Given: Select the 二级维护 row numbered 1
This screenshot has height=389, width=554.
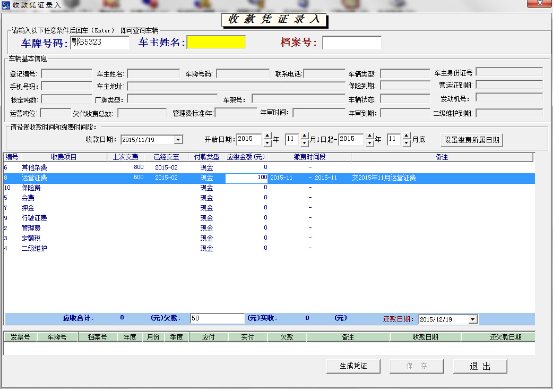Looking at the screenshot, I should point(269,248).
